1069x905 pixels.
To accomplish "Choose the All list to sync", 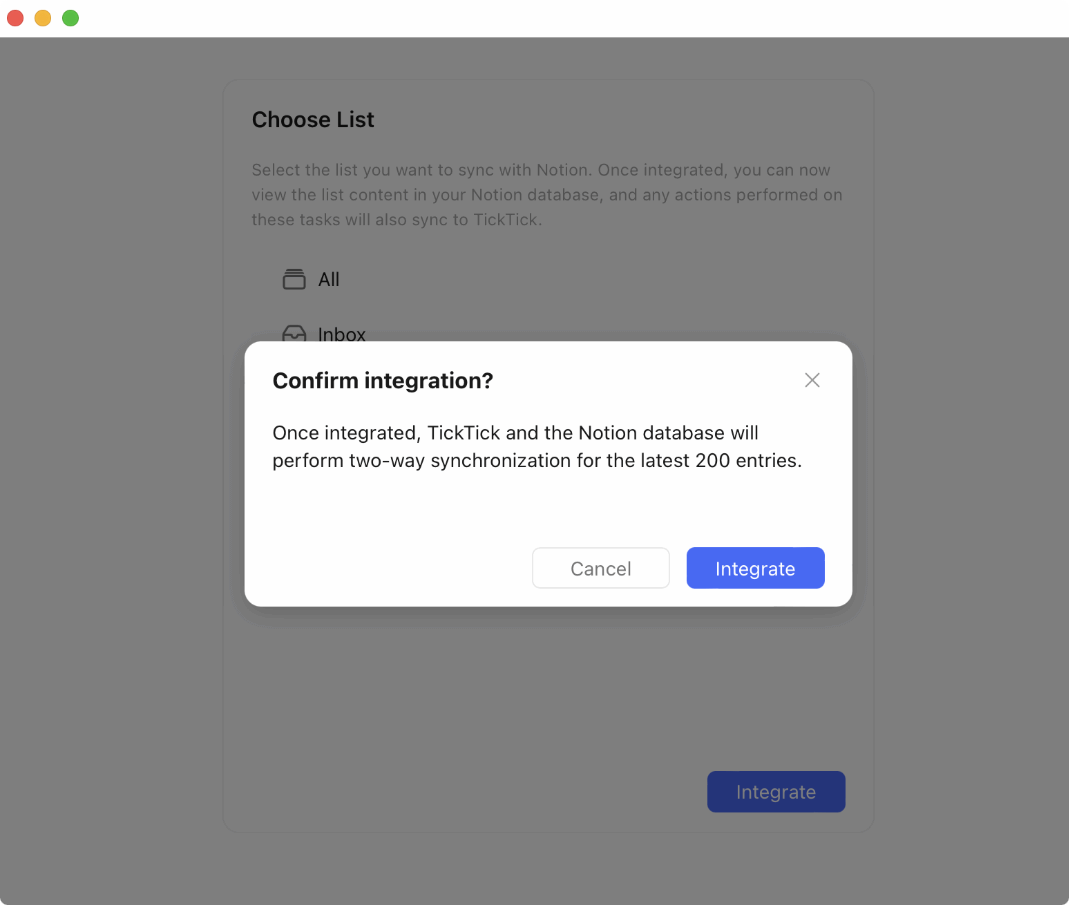I will [x=327, y=280].
